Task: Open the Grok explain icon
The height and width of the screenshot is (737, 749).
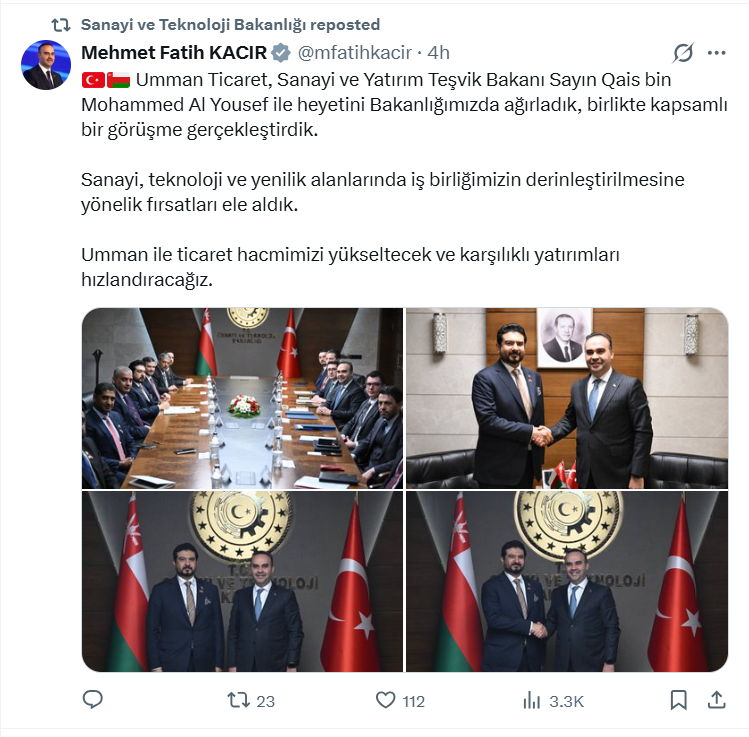Action: coord(683,53)
